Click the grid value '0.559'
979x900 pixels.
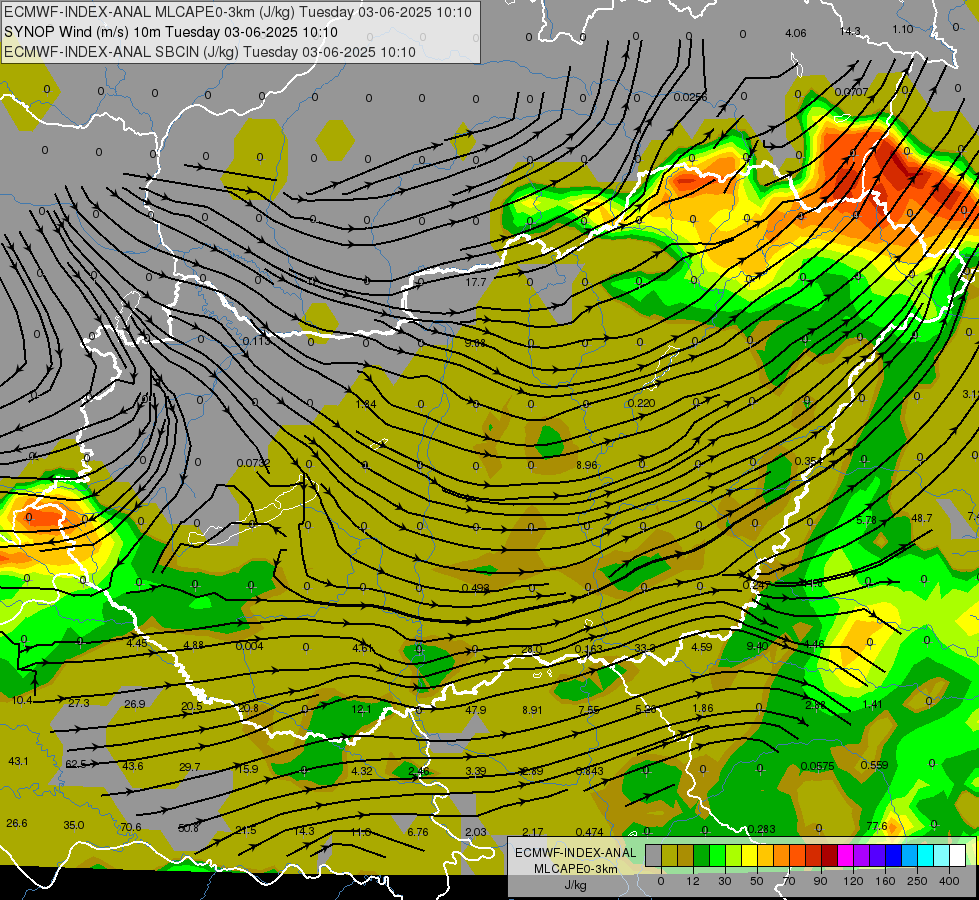coord(874,764)
